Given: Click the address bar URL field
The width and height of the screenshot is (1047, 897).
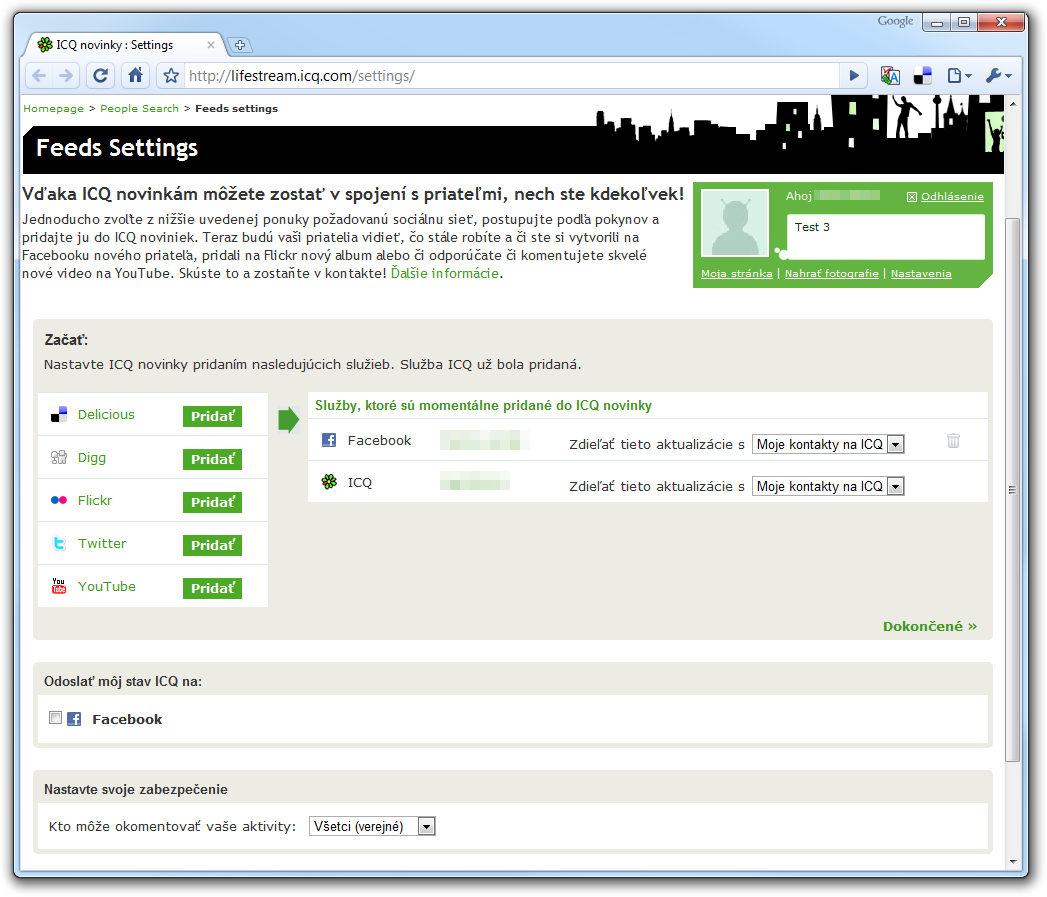Looking at the screenshot, I should click(x=511, y=75).
